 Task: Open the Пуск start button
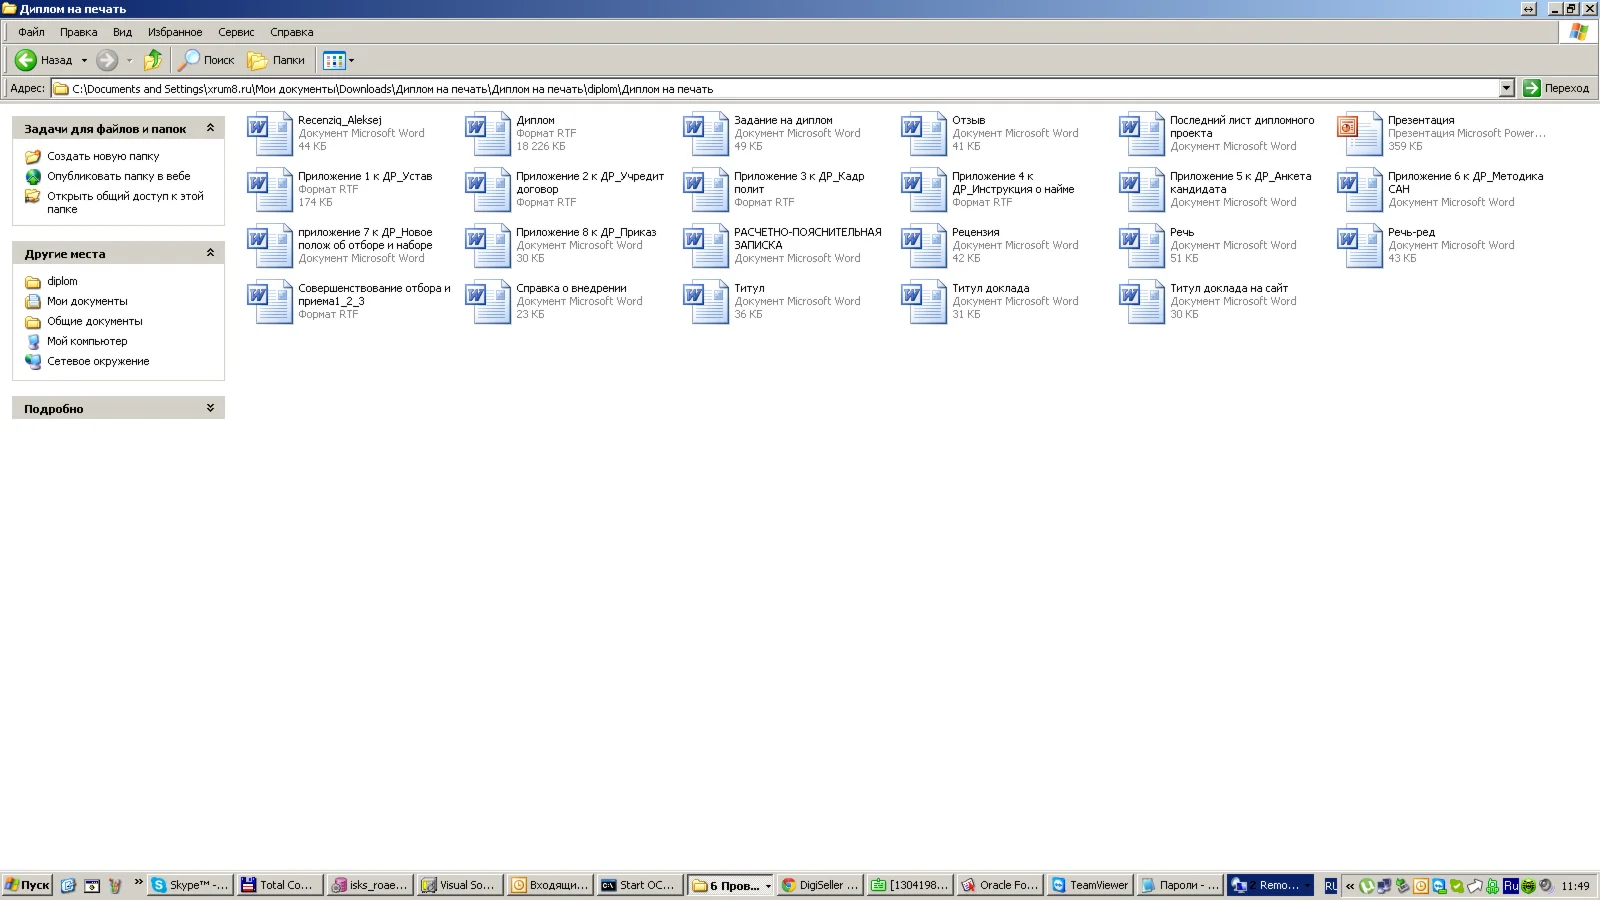[27, 885]
